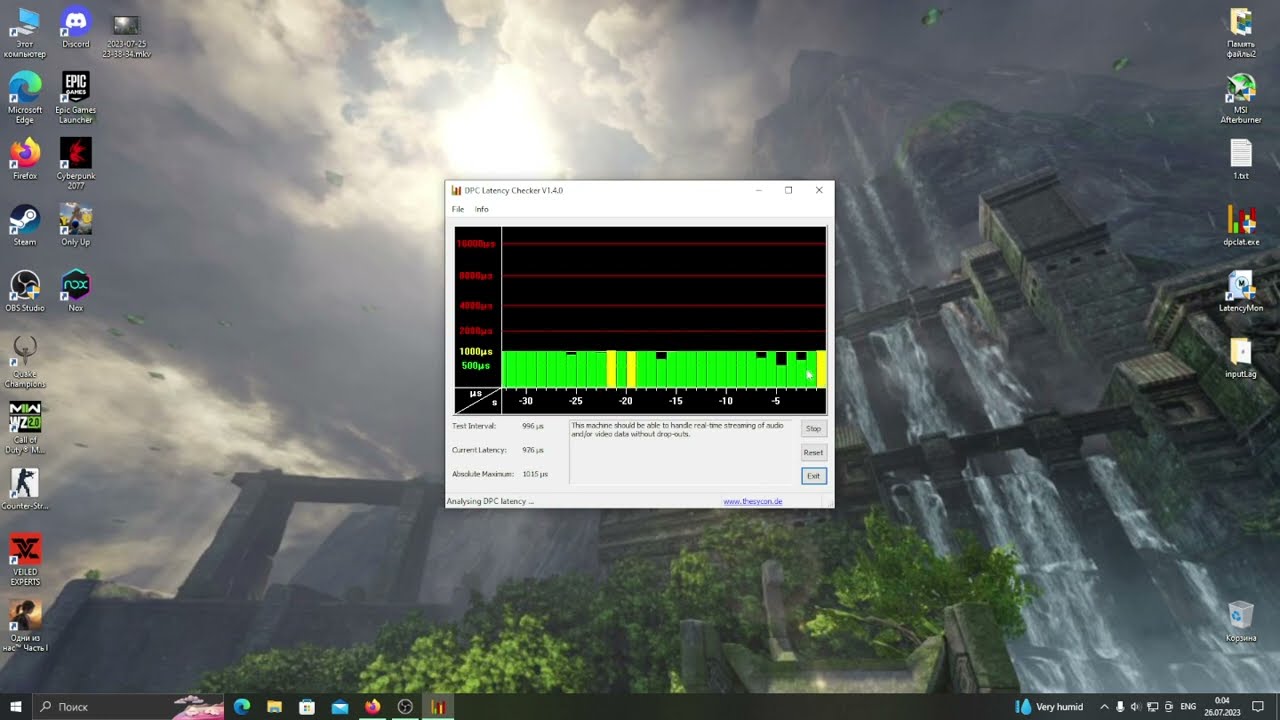The height and width of the screenshot is (720, 1280).
Task: Select the Call of Duty desktop icon
Action: point(25,428)
